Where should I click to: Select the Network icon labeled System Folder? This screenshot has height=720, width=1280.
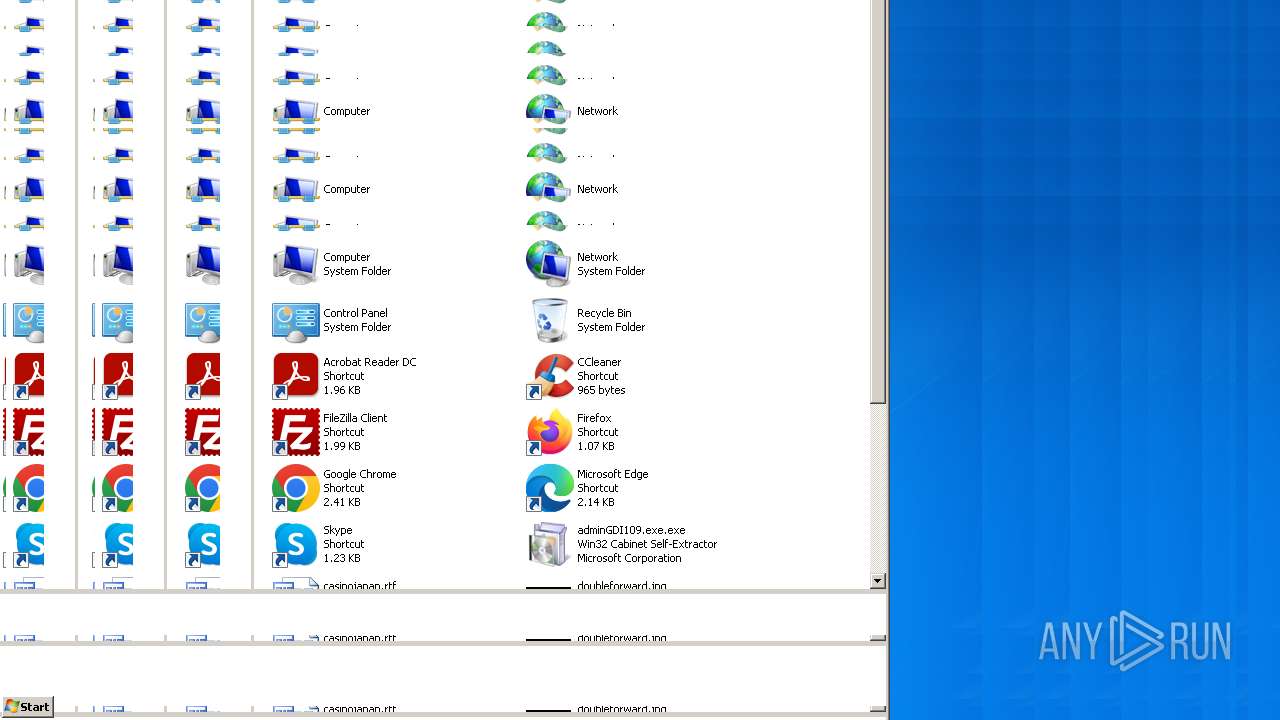tap(549, 264)
